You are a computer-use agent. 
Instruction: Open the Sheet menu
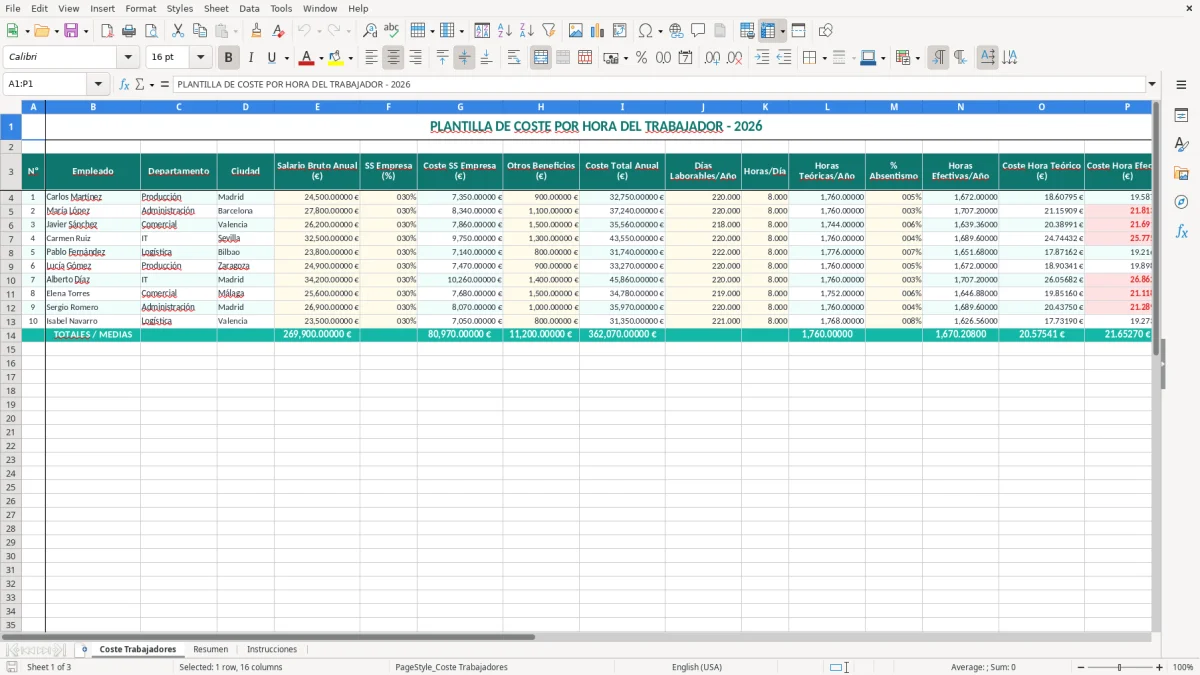pos(216,8)
